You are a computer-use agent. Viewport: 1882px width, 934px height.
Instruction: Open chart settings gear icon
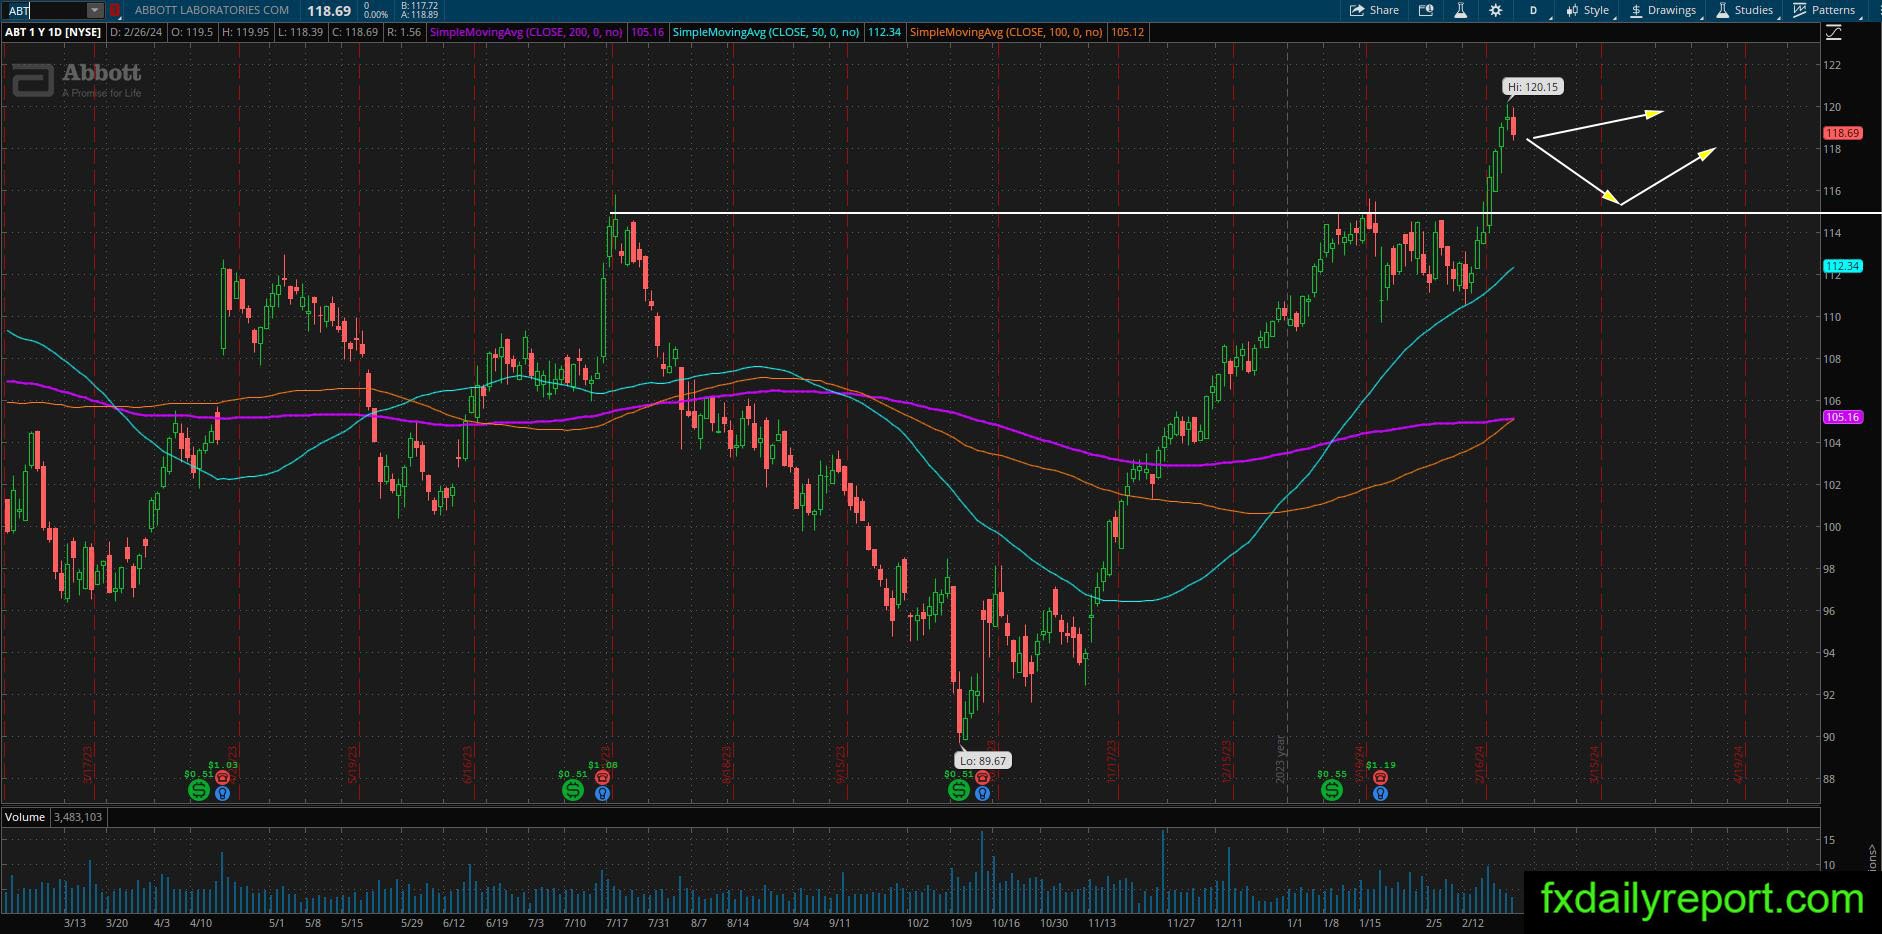click(x=1495, y=10)
